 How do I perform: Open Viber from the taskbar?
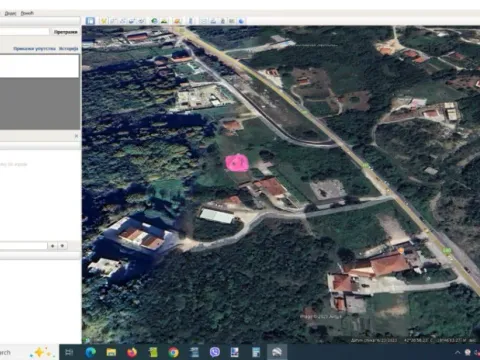215,352
